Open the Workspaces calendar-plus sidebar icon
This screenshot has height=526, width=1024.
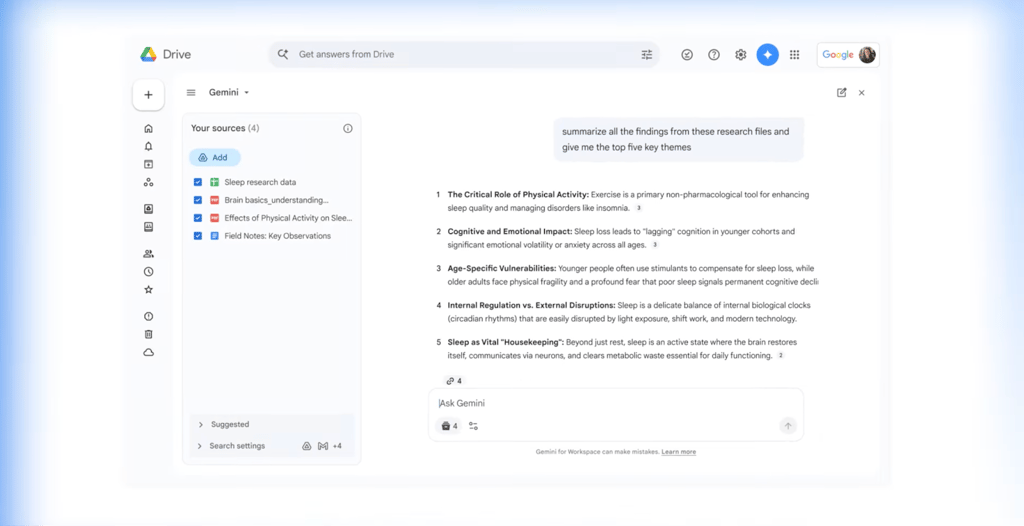coord(148,165)
